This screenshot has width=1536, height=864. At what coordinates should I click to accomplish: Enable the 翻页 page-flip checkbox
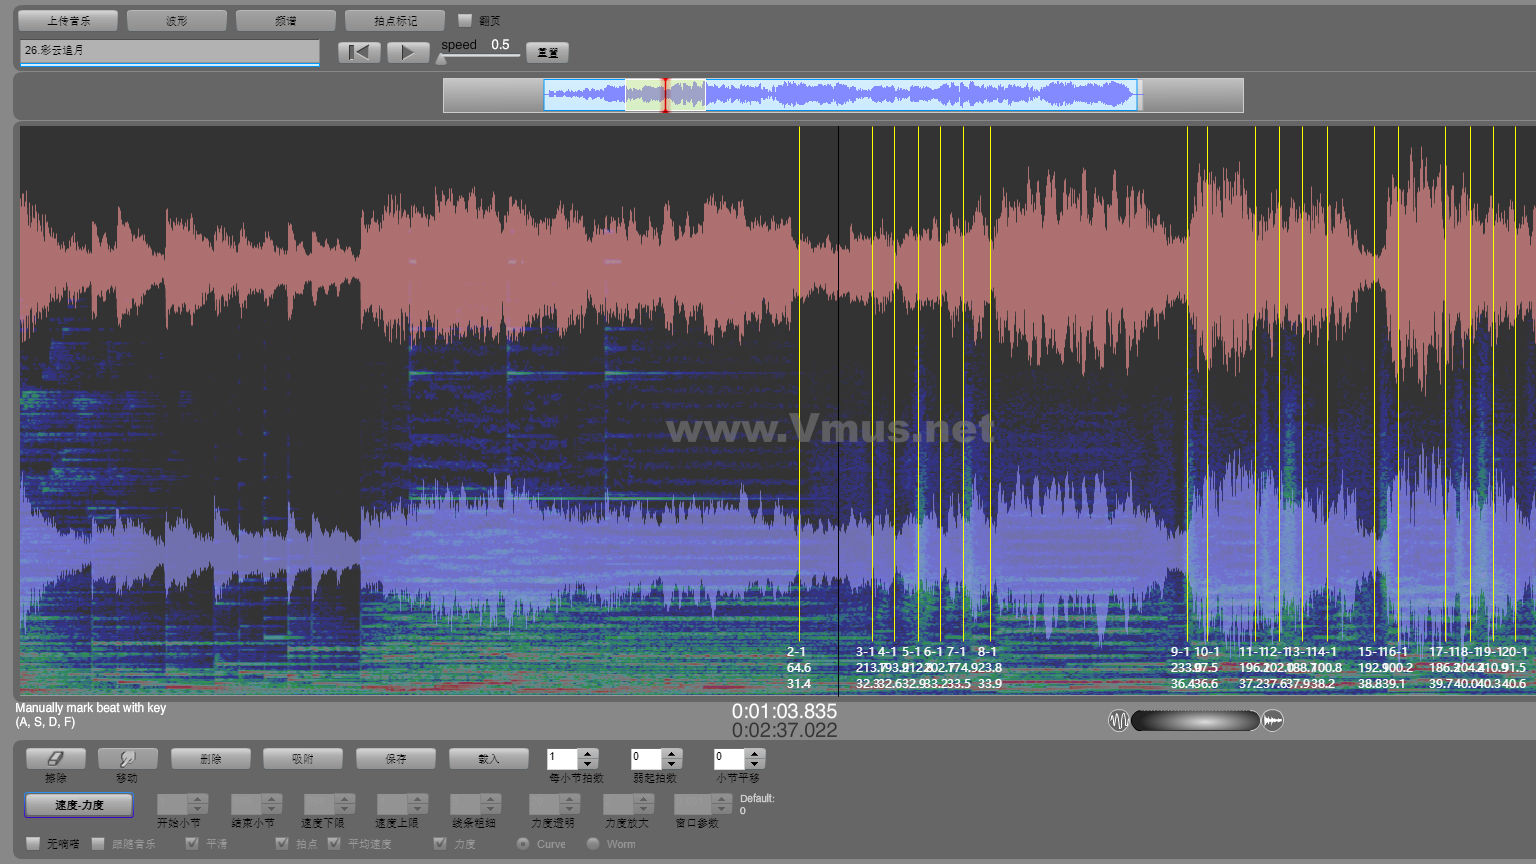464,20
